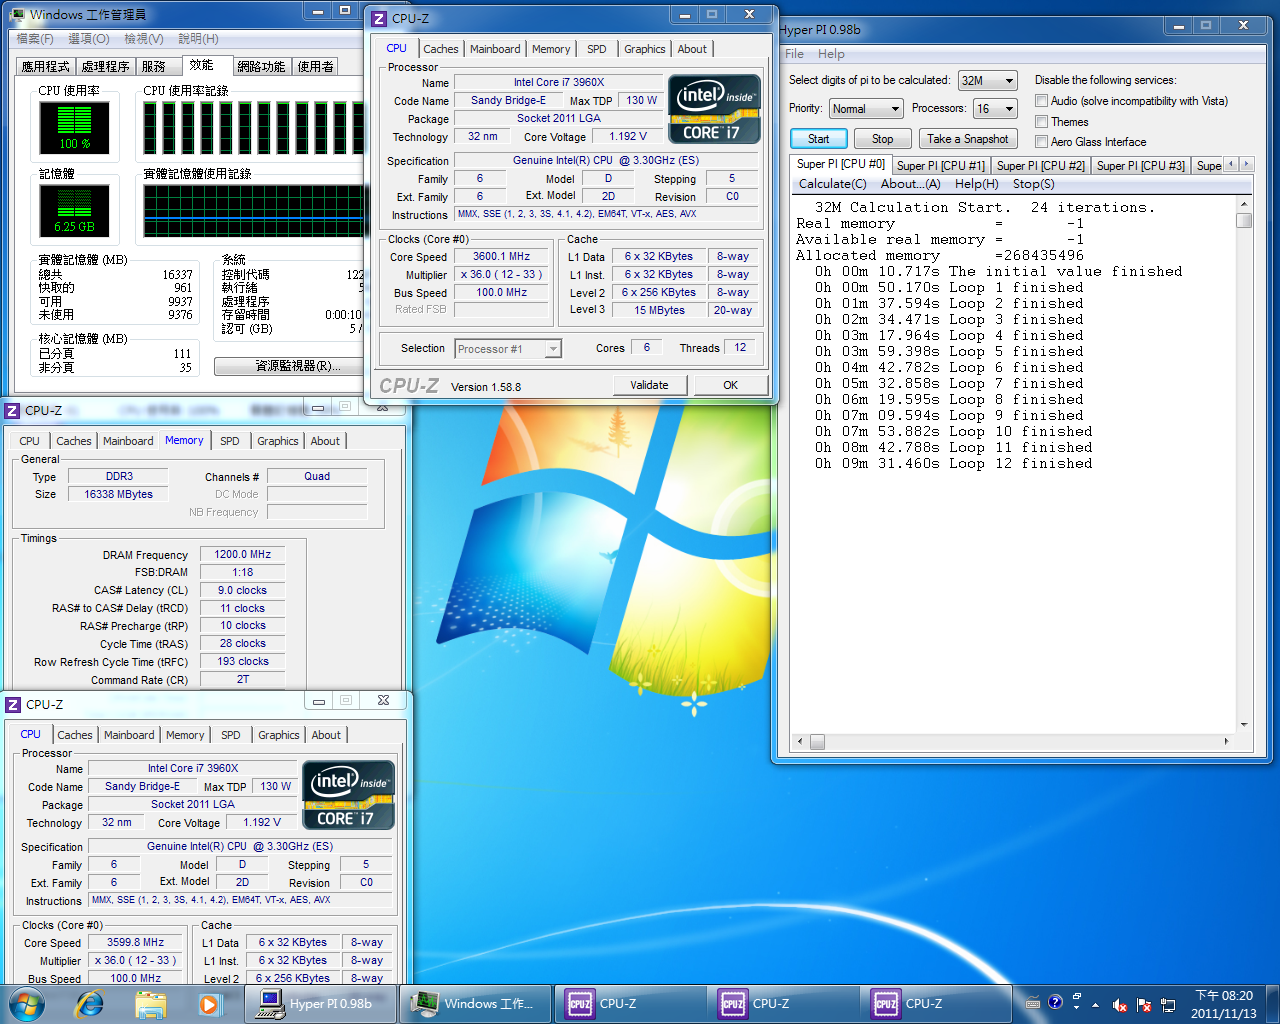
Task: Switch to Caches tab in CPU-Z window with Validate button
Action: pos(440,48)
